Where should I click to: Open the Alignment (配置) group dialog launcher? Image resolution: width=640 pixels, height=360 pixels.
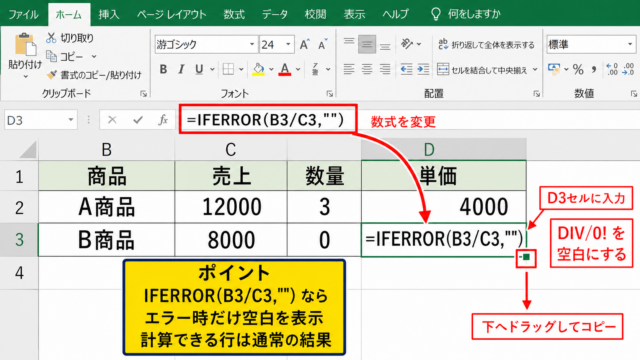click(537, 94)
